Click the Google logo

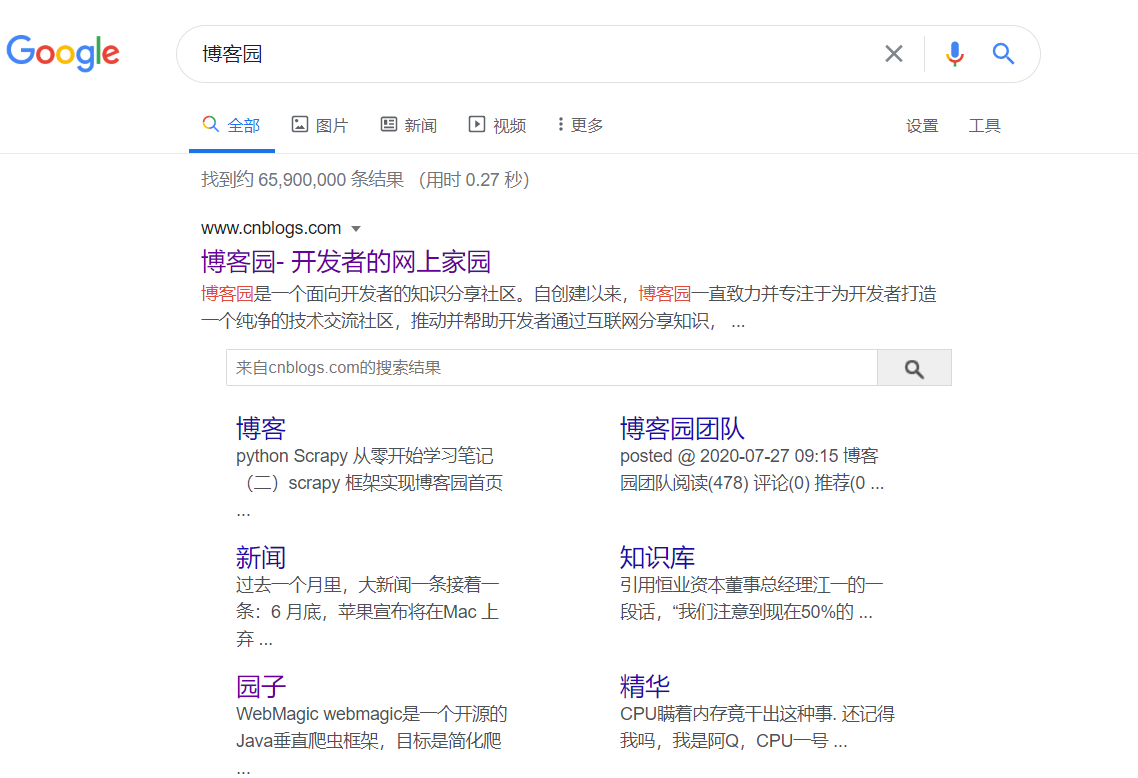click(x=63, y=53)
